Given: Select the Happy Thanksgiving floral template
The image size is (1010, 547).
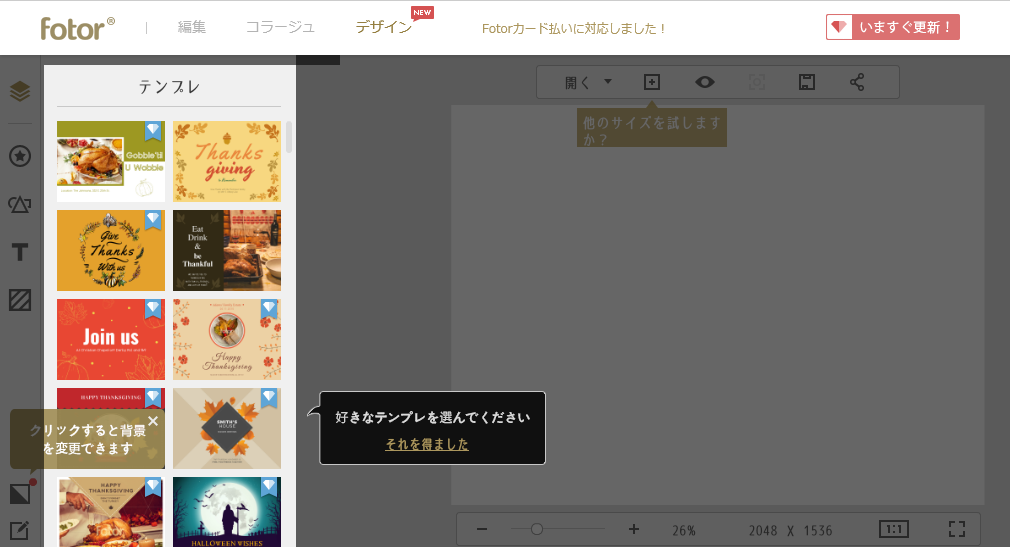Looking at the screenshot, I should [x=227, y=340].
